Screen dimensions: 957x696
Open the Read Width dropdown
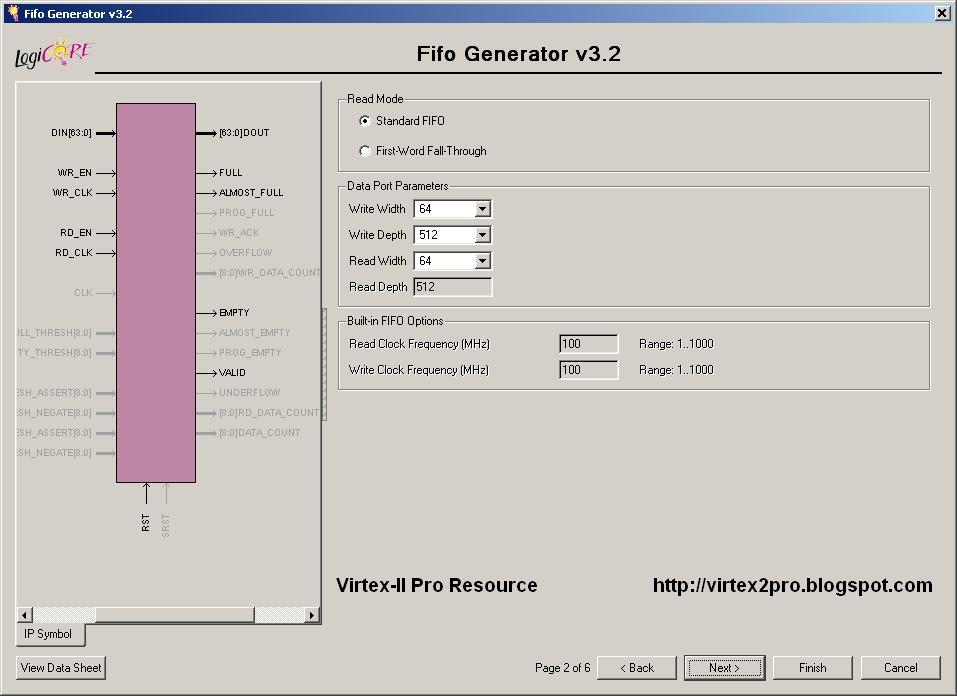coord(482,261)
